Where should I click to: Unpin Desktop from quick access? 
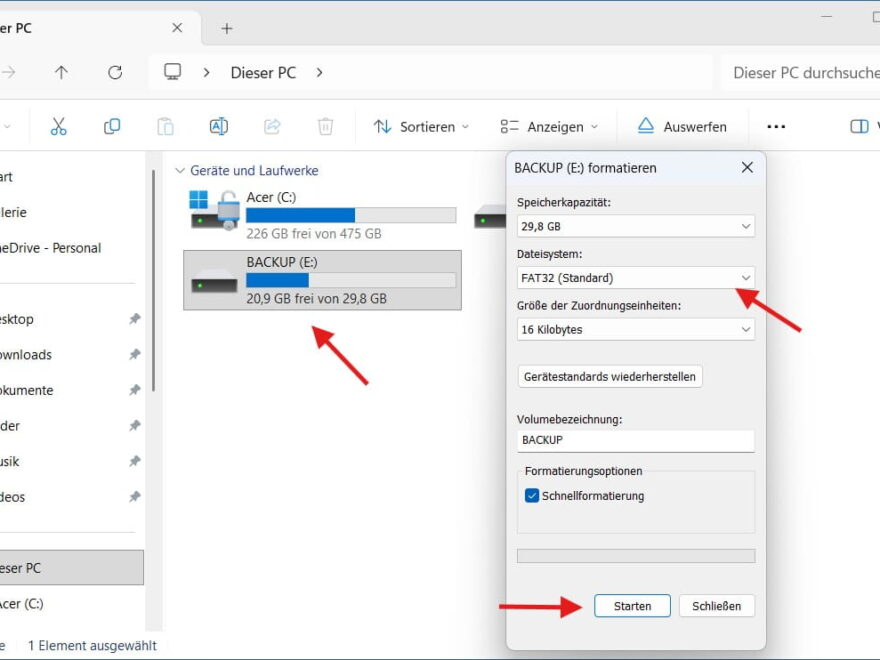point(135,319)
